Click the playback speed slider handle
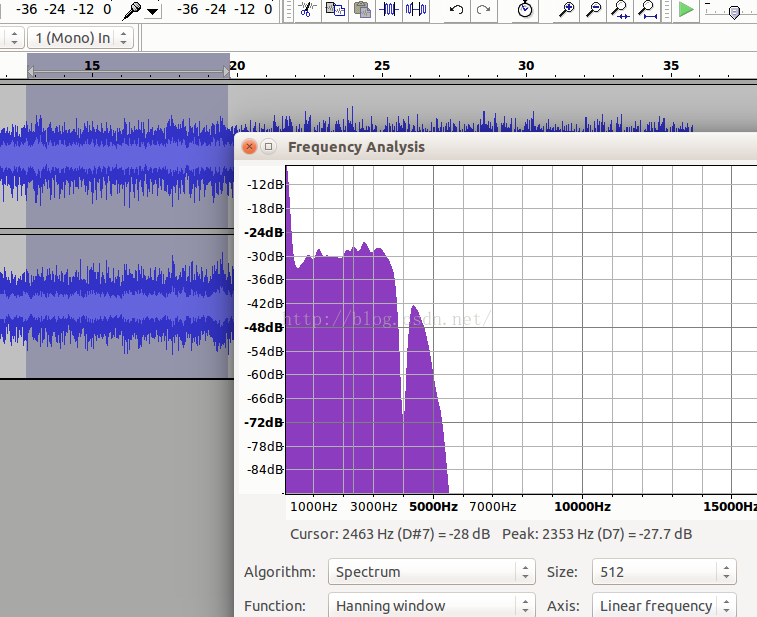Image resolution: width=757 pixels, height=617 pixels. [734, 12]
